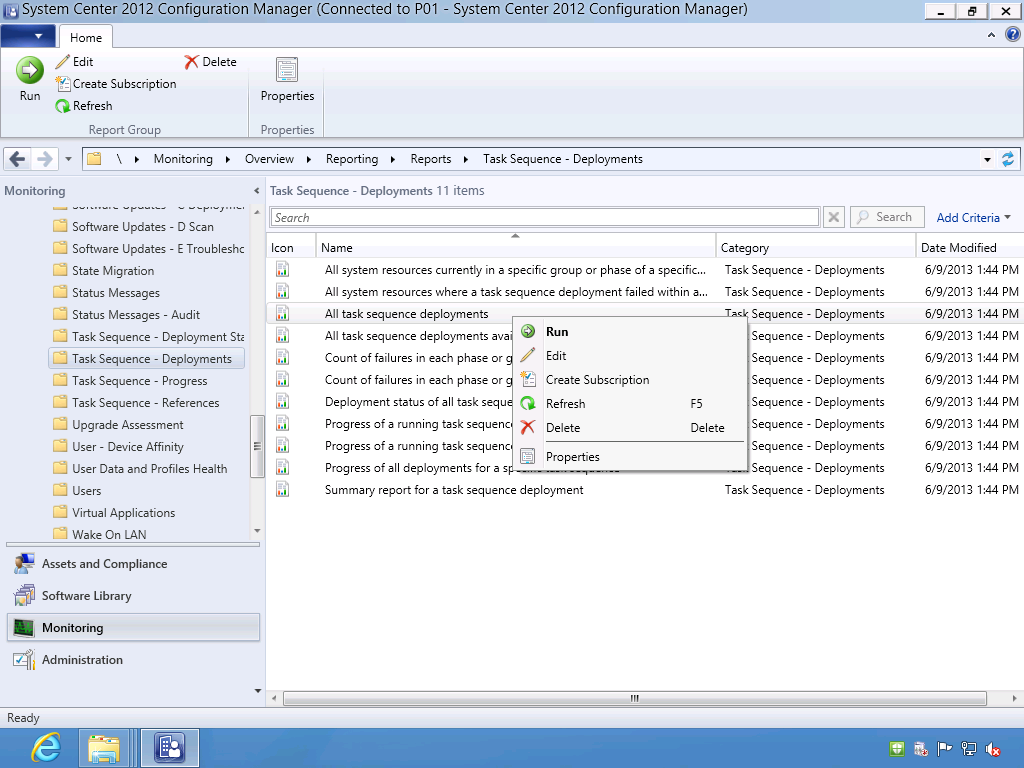Click the green Run icon in ribbon
The image size is (1024, 768).
click(x=29, y=70)
